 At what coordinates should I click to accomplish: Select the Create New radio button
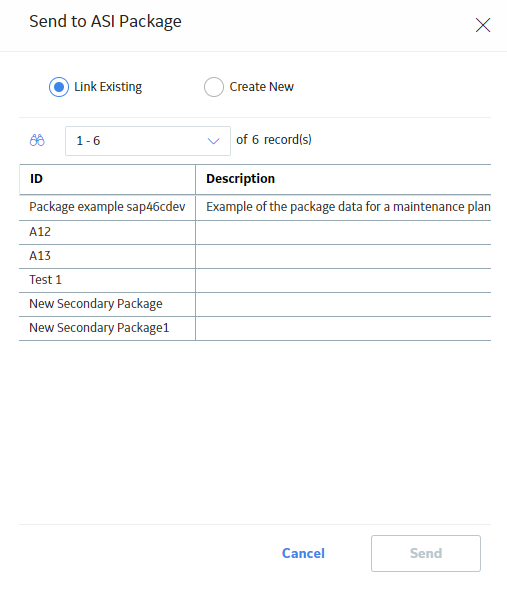(214, 87)
